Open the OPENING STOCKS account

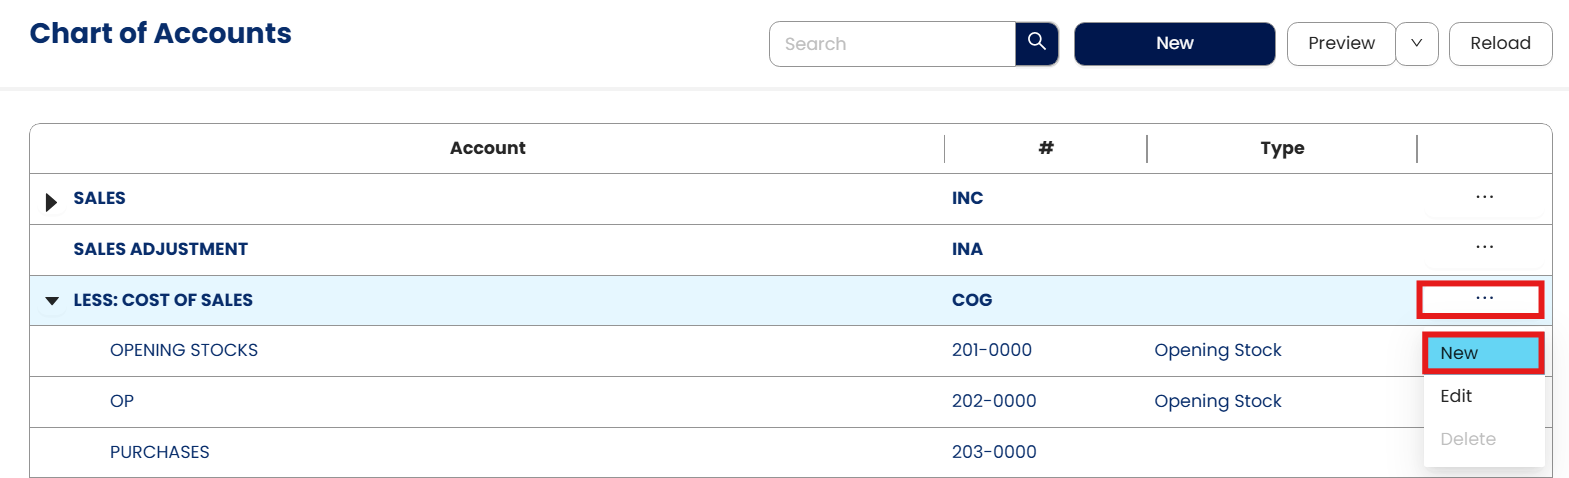pos(184,350)
